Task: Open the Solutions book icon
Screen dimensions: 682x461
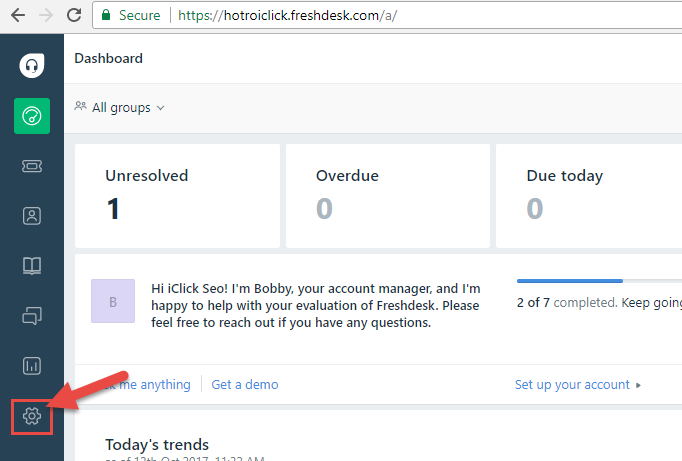Action: (32, 266)
